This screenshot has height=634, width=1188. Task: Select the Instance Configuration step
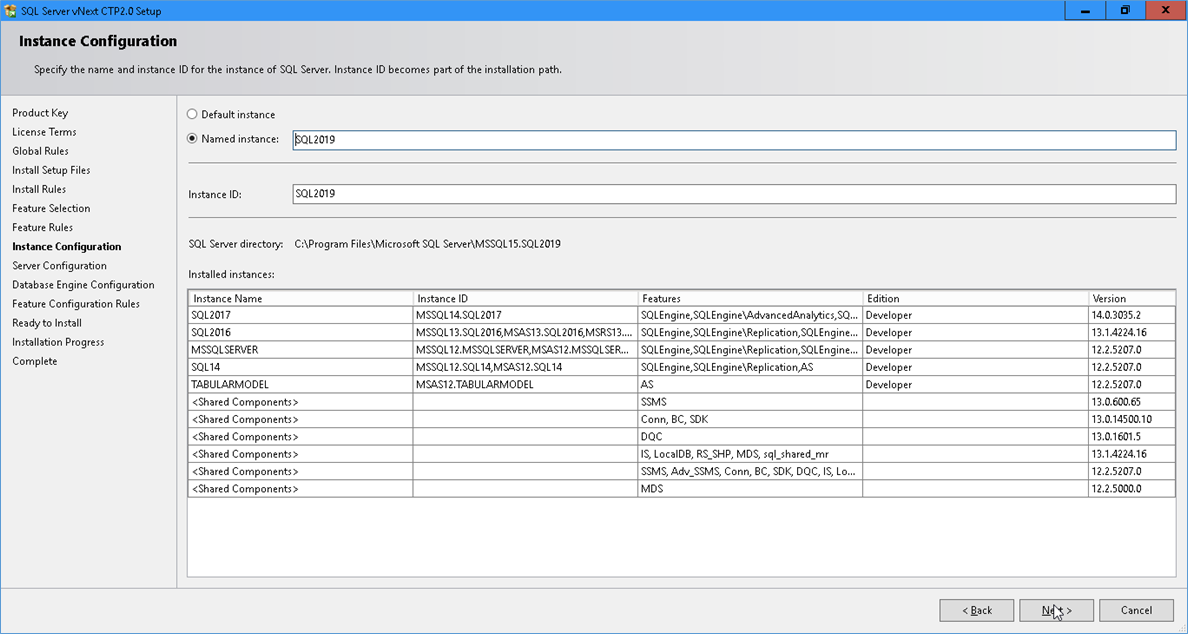point(67,247)
